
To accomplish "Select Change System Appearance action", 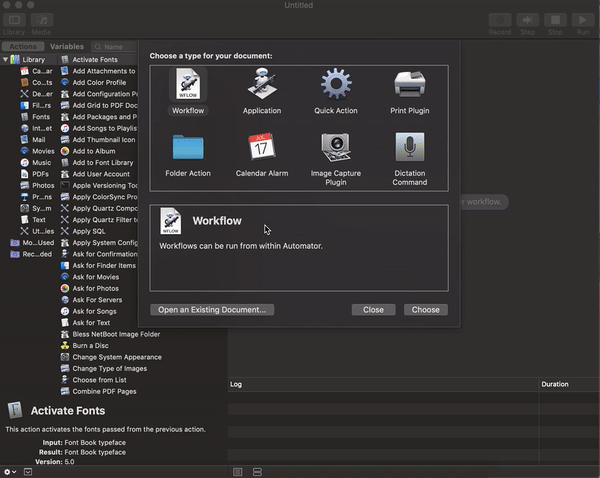I will (117, 357).
